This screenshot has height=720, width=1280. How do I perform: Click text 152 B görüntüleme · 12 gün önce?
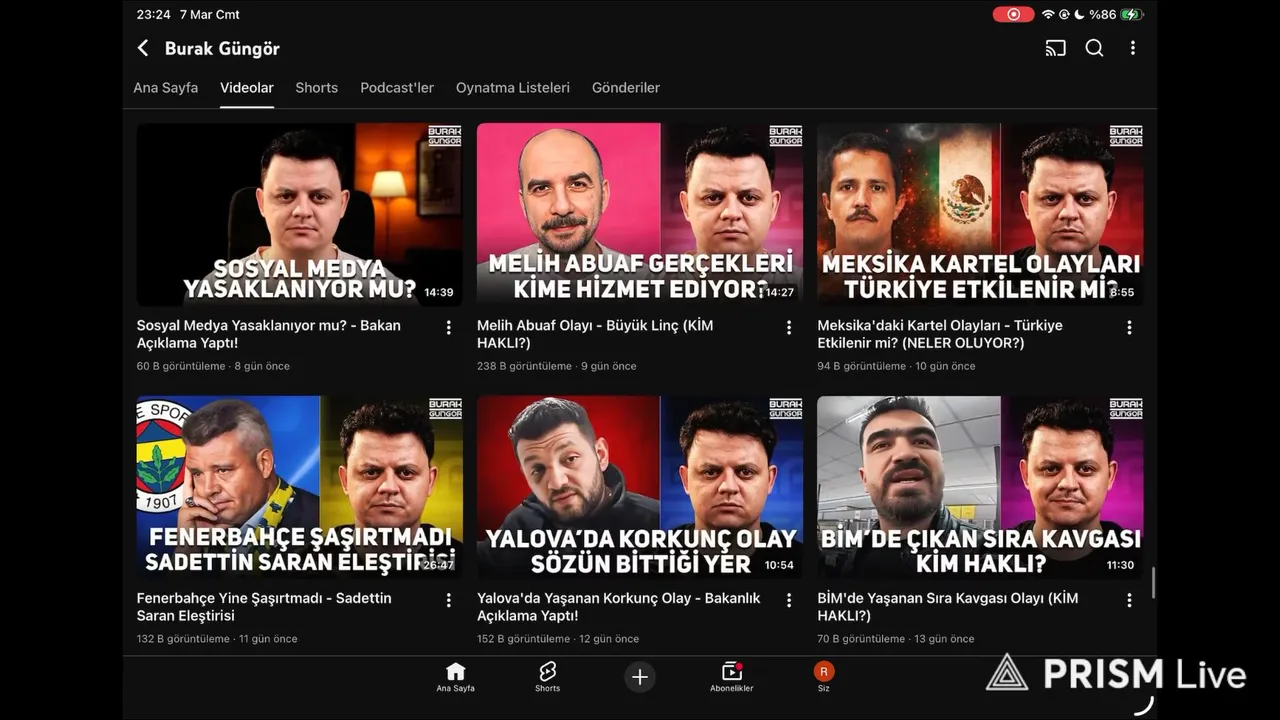point(558,638)
